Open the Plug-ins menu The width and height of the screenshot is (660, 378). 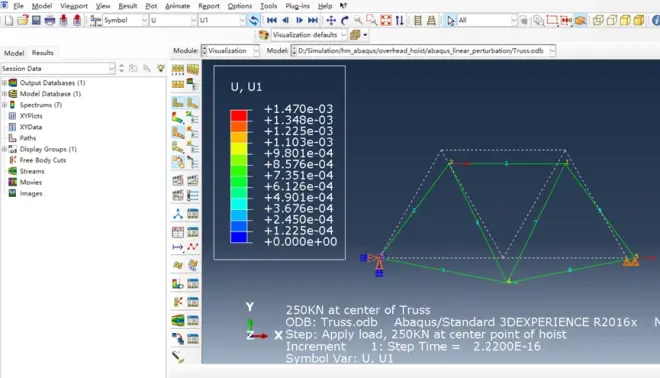[x=297, y=6]
